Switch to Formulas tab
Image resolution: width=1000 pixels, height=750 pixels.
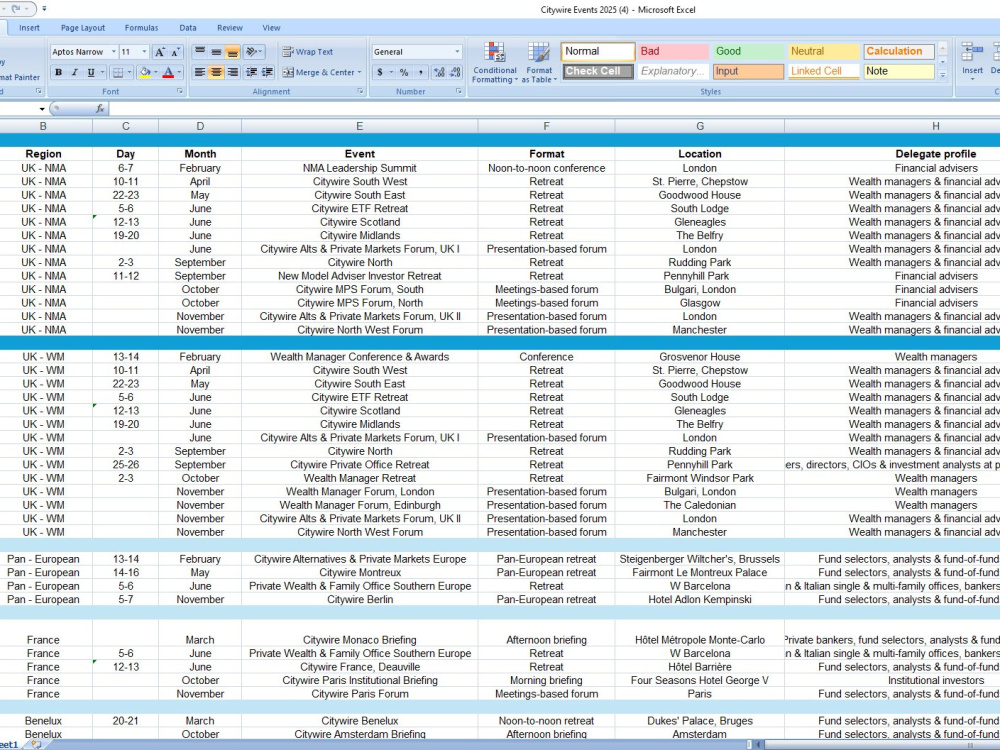point(142,28)
